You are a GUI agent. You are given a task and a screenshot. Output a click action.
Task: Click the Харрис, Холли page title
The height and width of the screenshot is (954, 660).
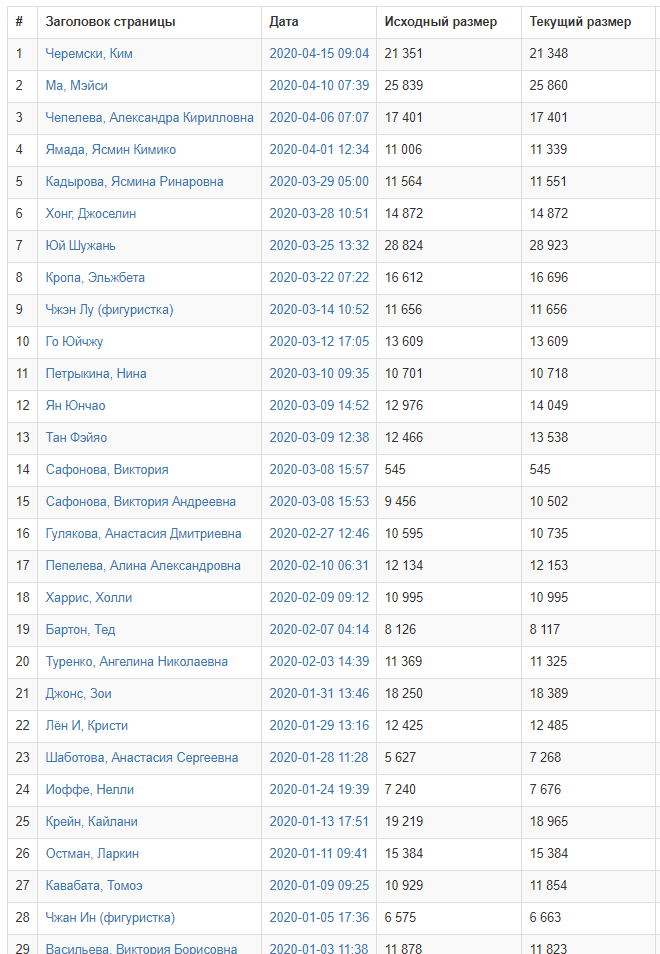coord(89,598)
